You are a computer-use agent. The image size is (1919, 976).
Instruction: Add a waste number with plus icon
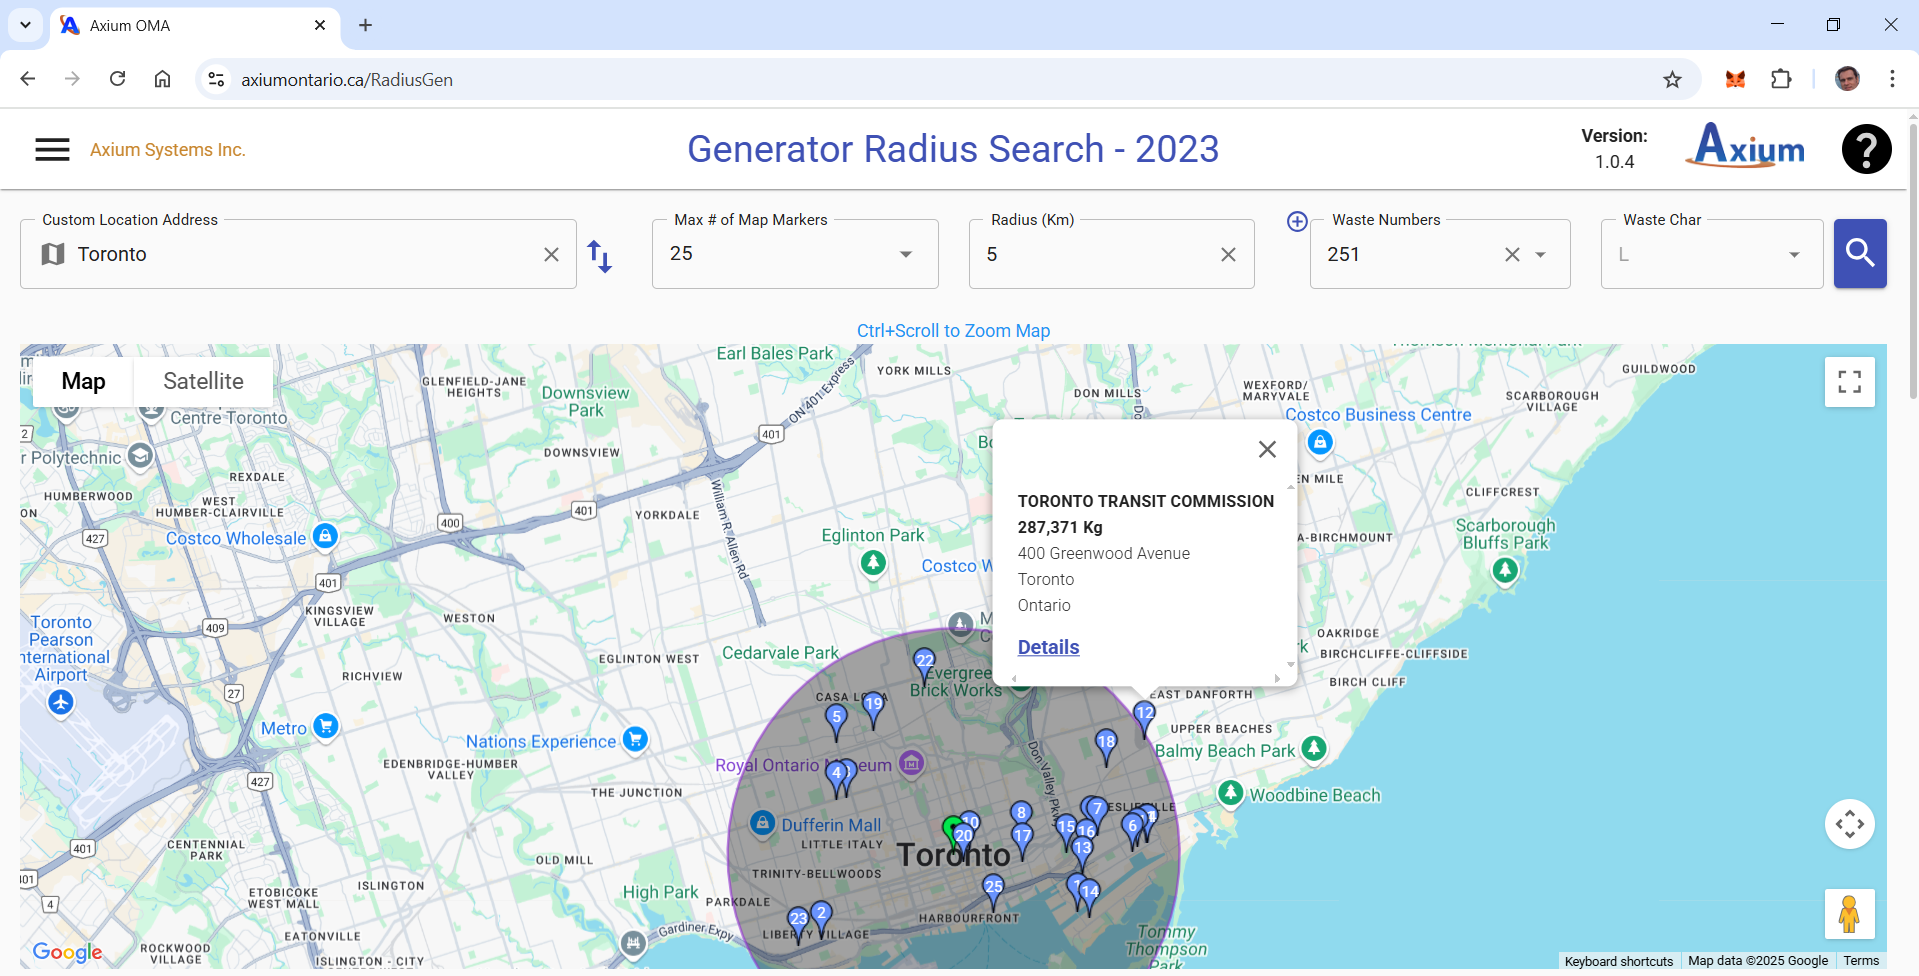[x=1297, y=221]
